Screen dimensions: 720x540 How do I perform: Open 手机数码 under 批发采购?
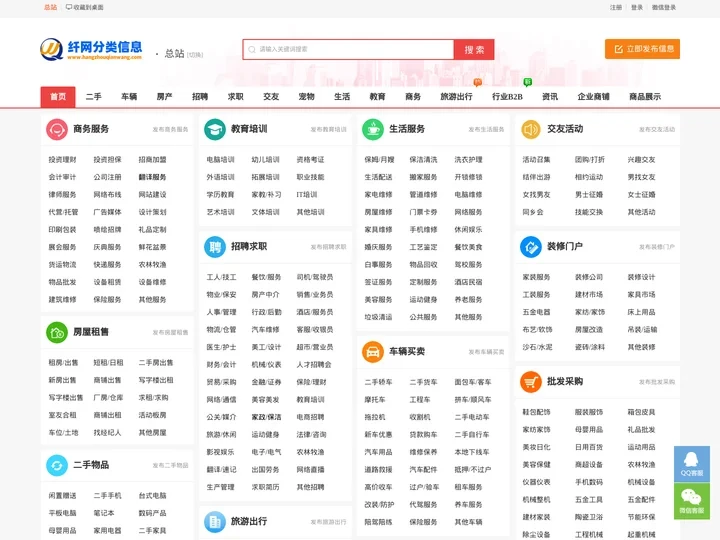tap(589, 482)
